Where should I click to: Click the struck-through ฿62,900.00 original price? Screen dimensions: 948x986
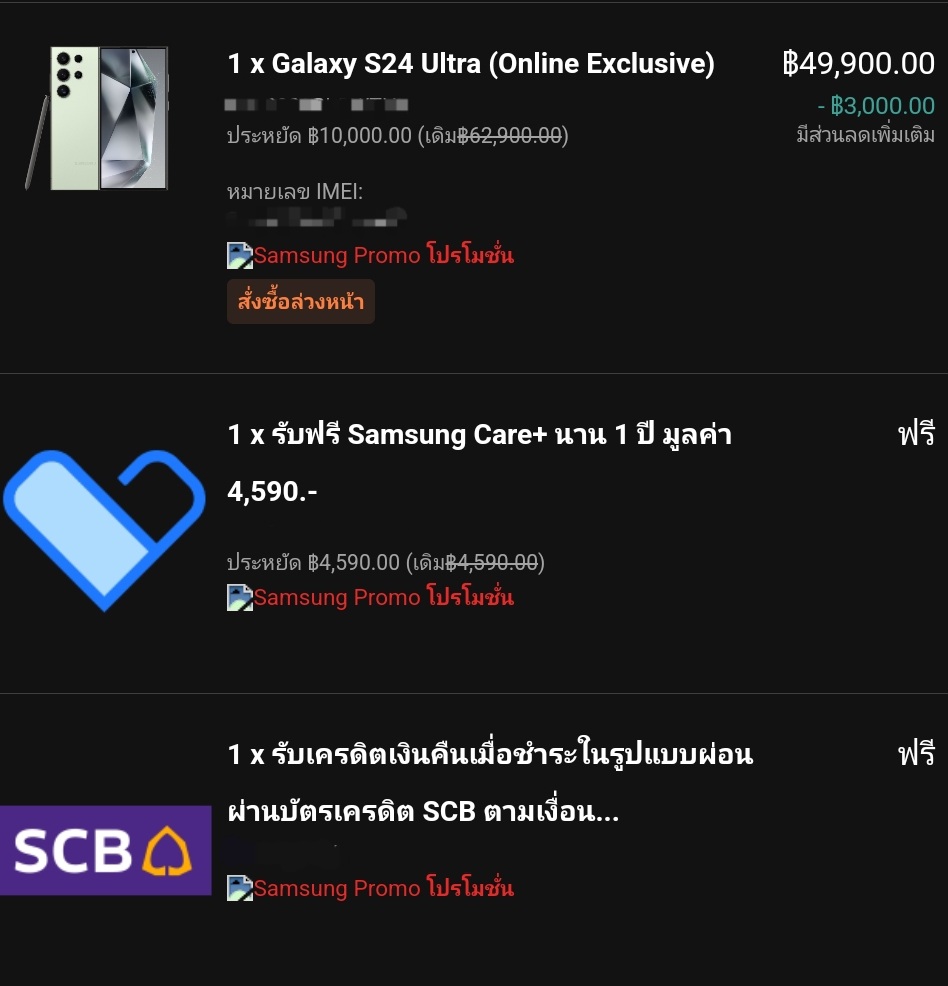510,136
